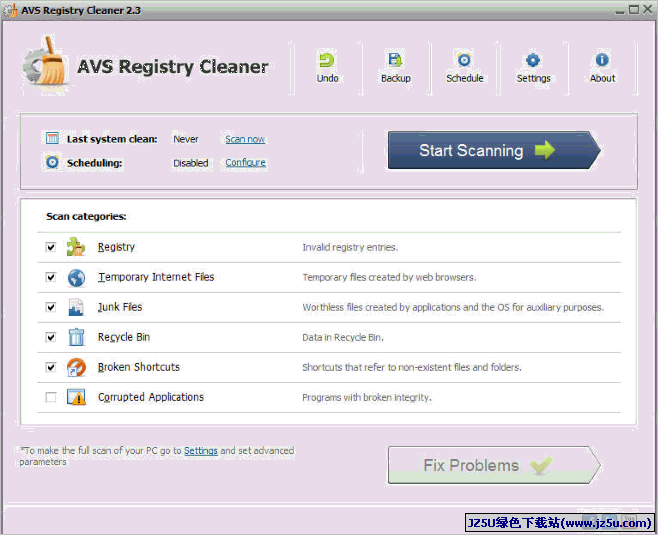Uncheck Temporary Internet Files checkbox
658x535 pixels.
(x=51, y=277)
